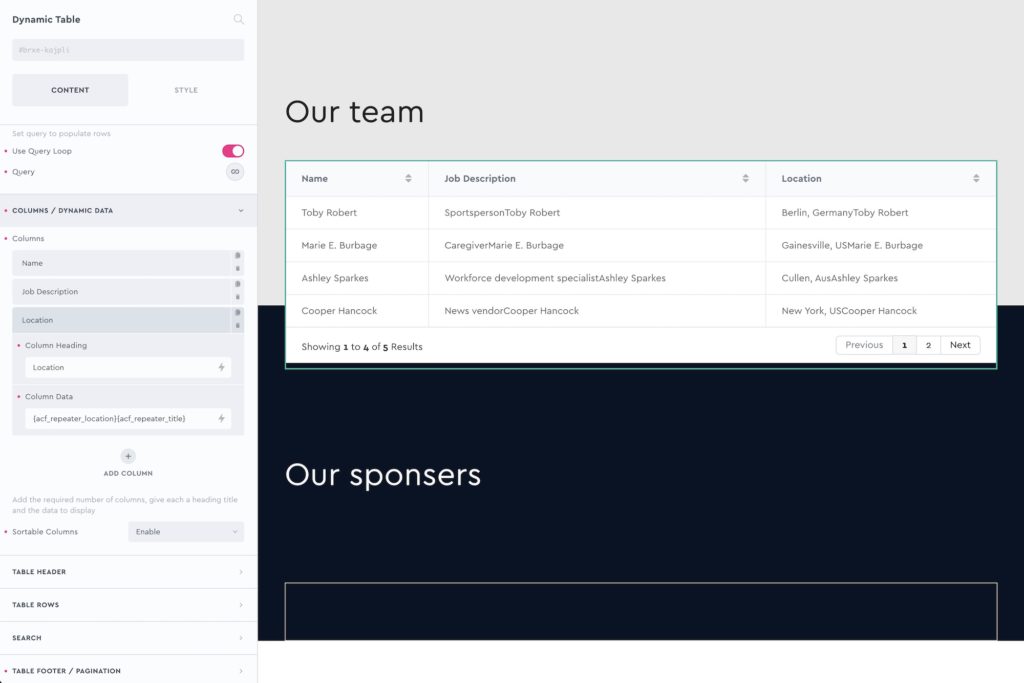Duplicate the Name column item
The height and width of the screenshot is (683, 1024).
pos(238,257)
